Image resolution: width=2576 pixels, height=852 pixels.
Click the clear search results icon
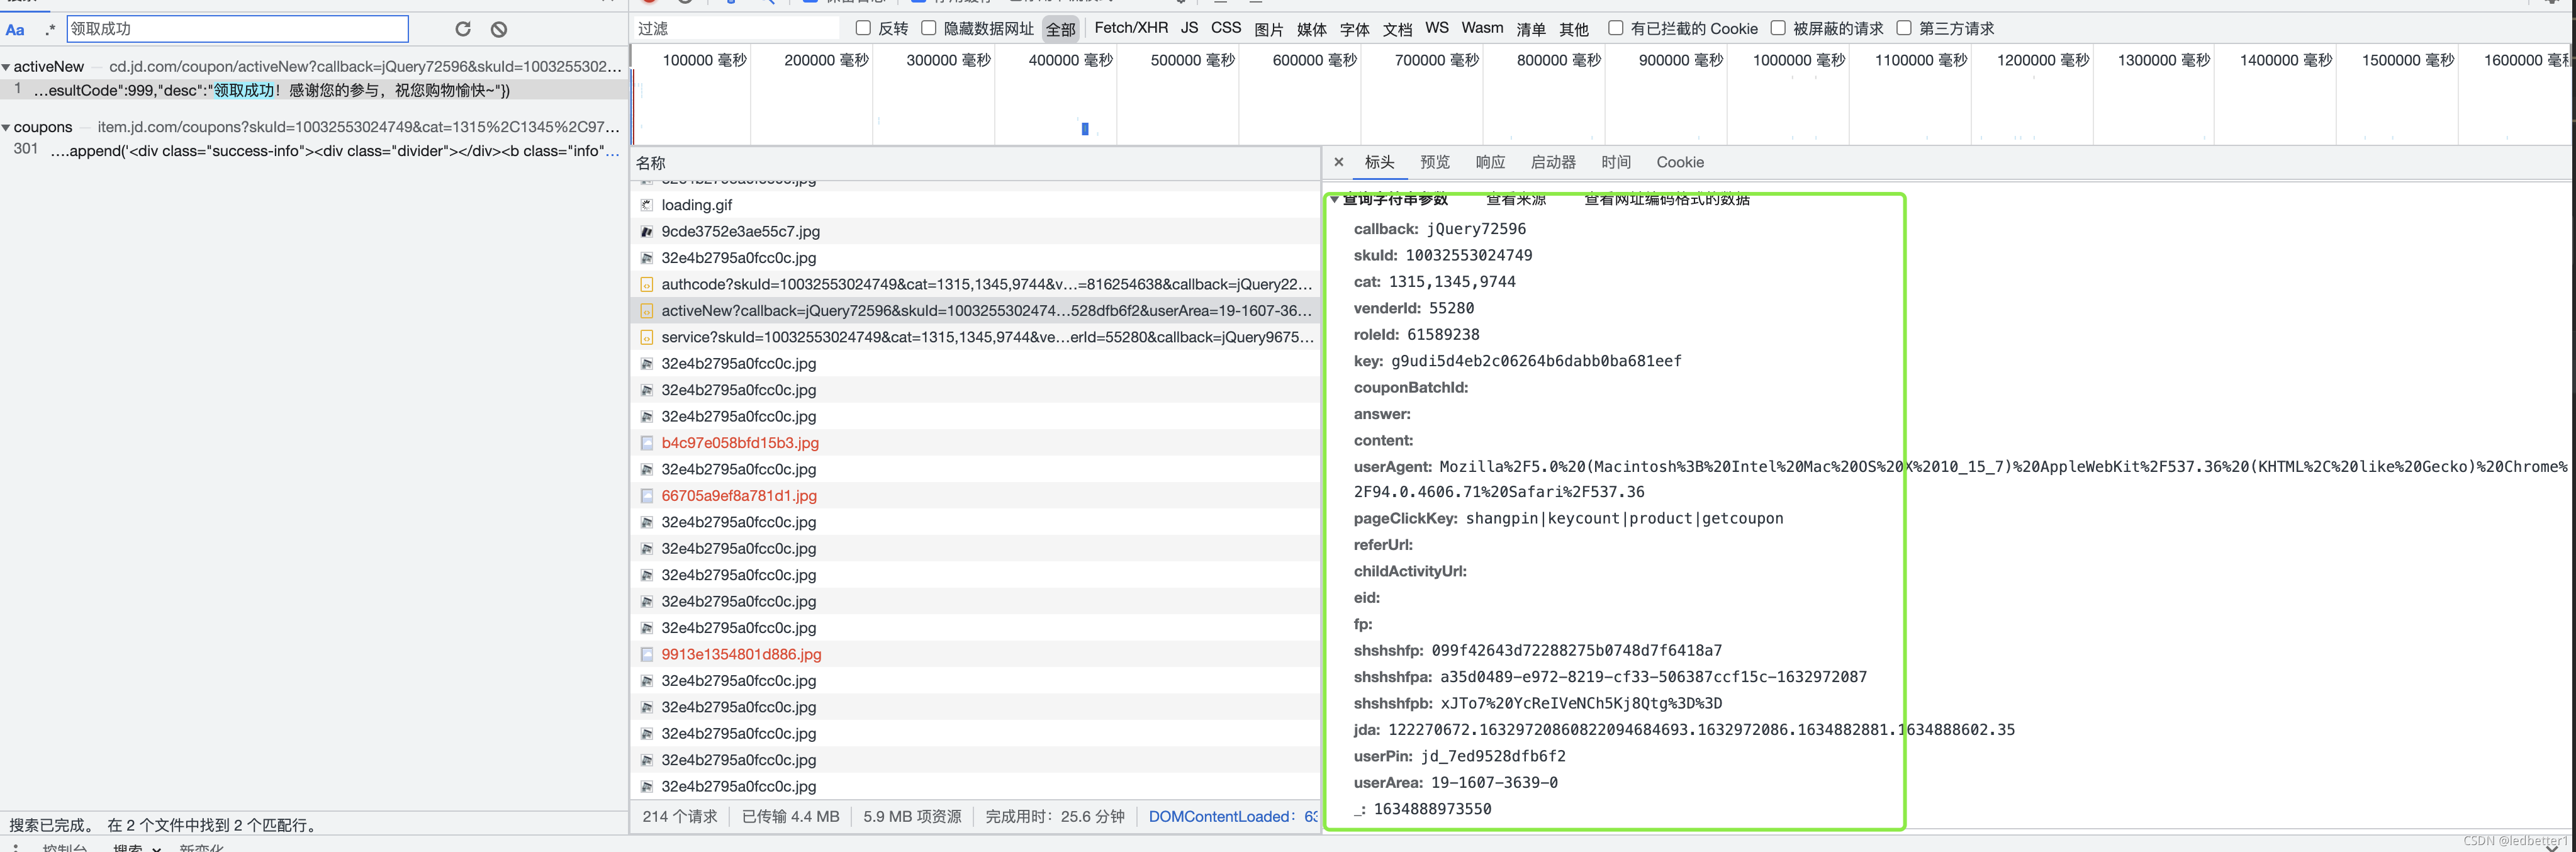tap(499, 29)
